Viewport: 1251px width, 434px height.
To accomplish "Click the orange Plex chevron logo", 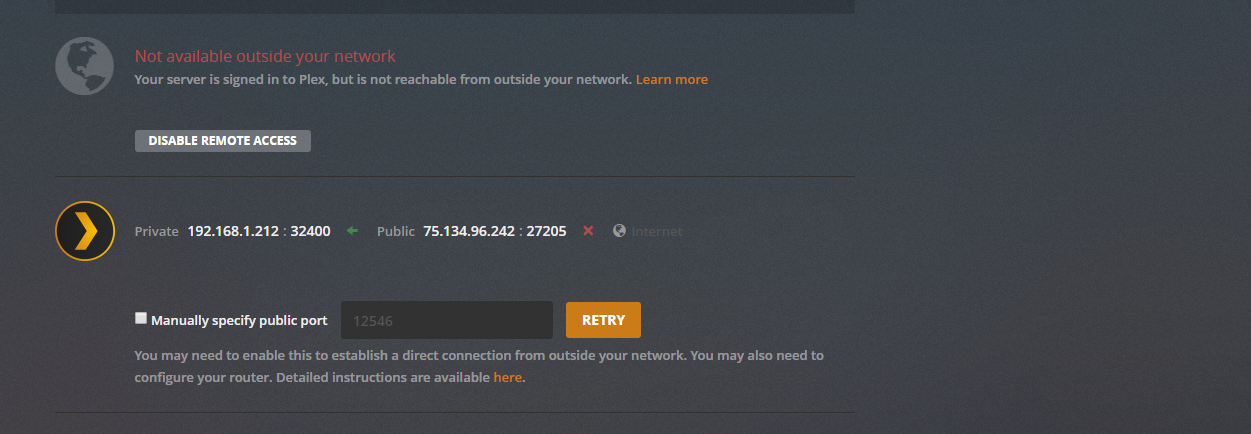I will click(85, 231).
